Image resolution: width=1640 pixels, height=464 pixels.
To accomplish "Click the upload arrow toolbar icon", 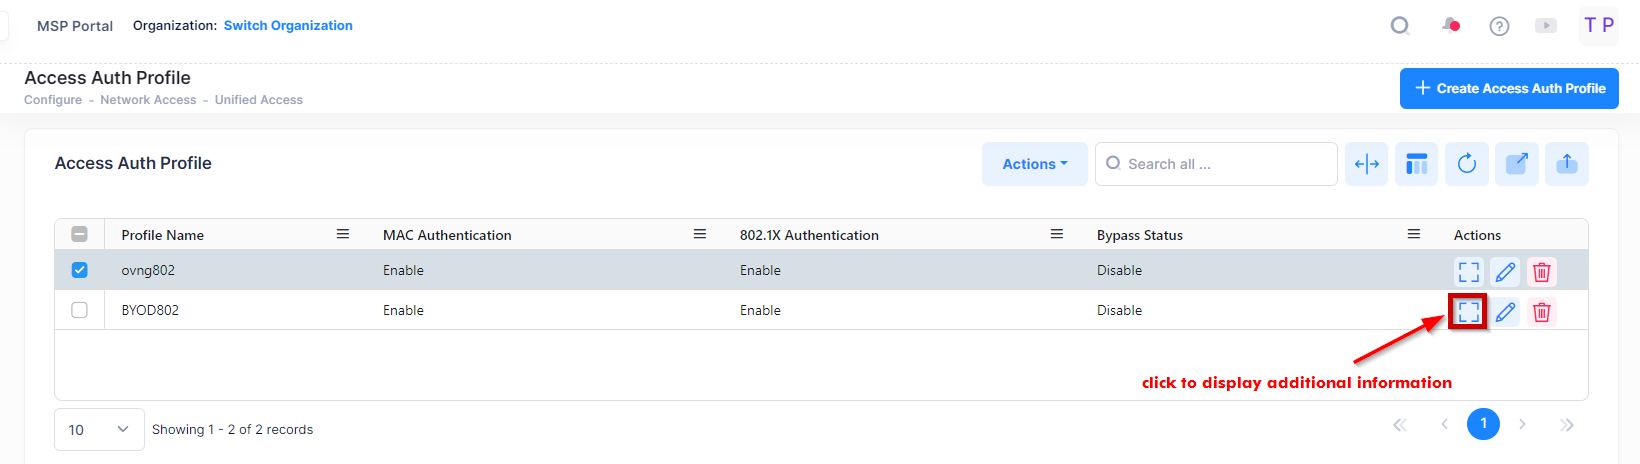I will [1566, 164].
